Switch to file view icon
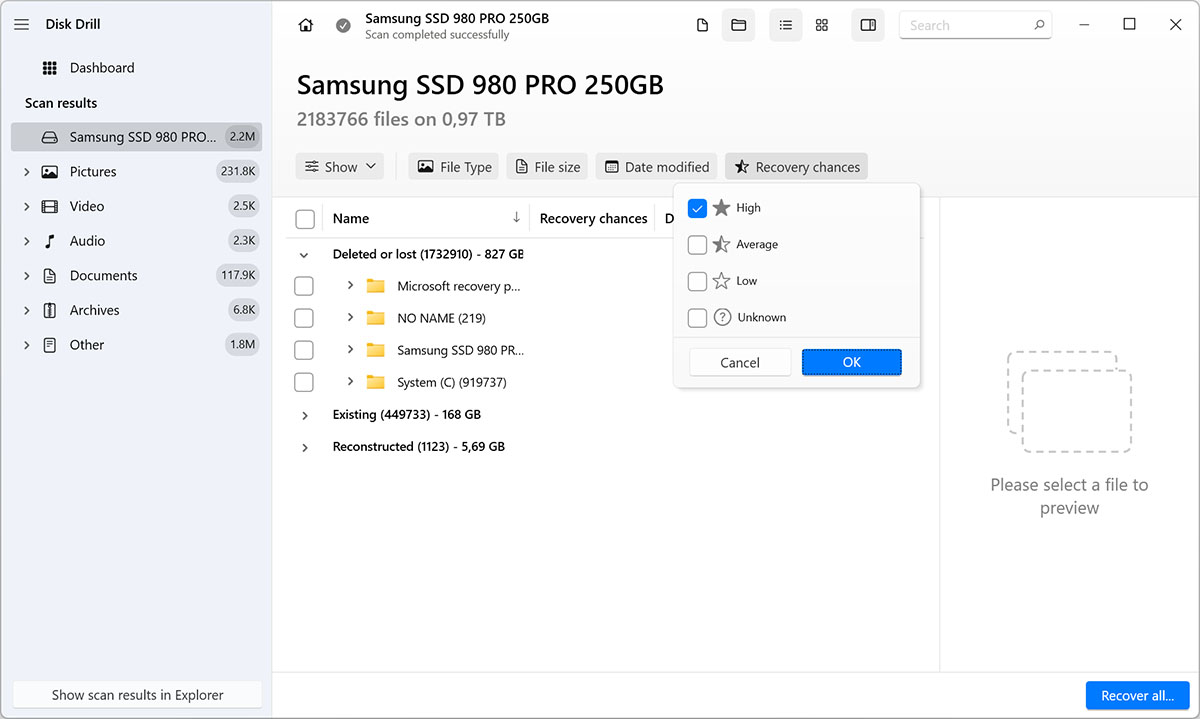The image size is (1200, 719). (x=703, y=25)
